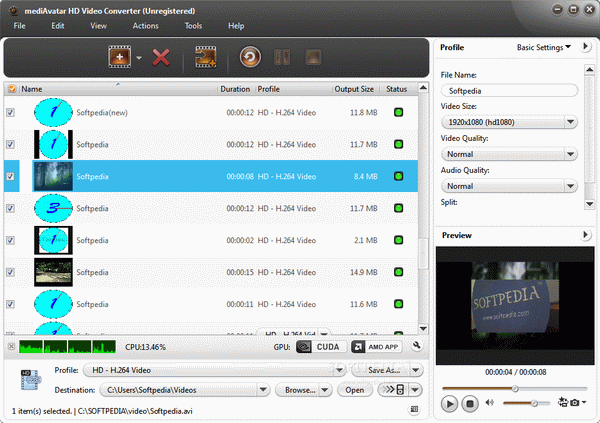This screenshot has width=600, height=423.
Task: Open the Help menu
Action: click(x=236, y=26)
